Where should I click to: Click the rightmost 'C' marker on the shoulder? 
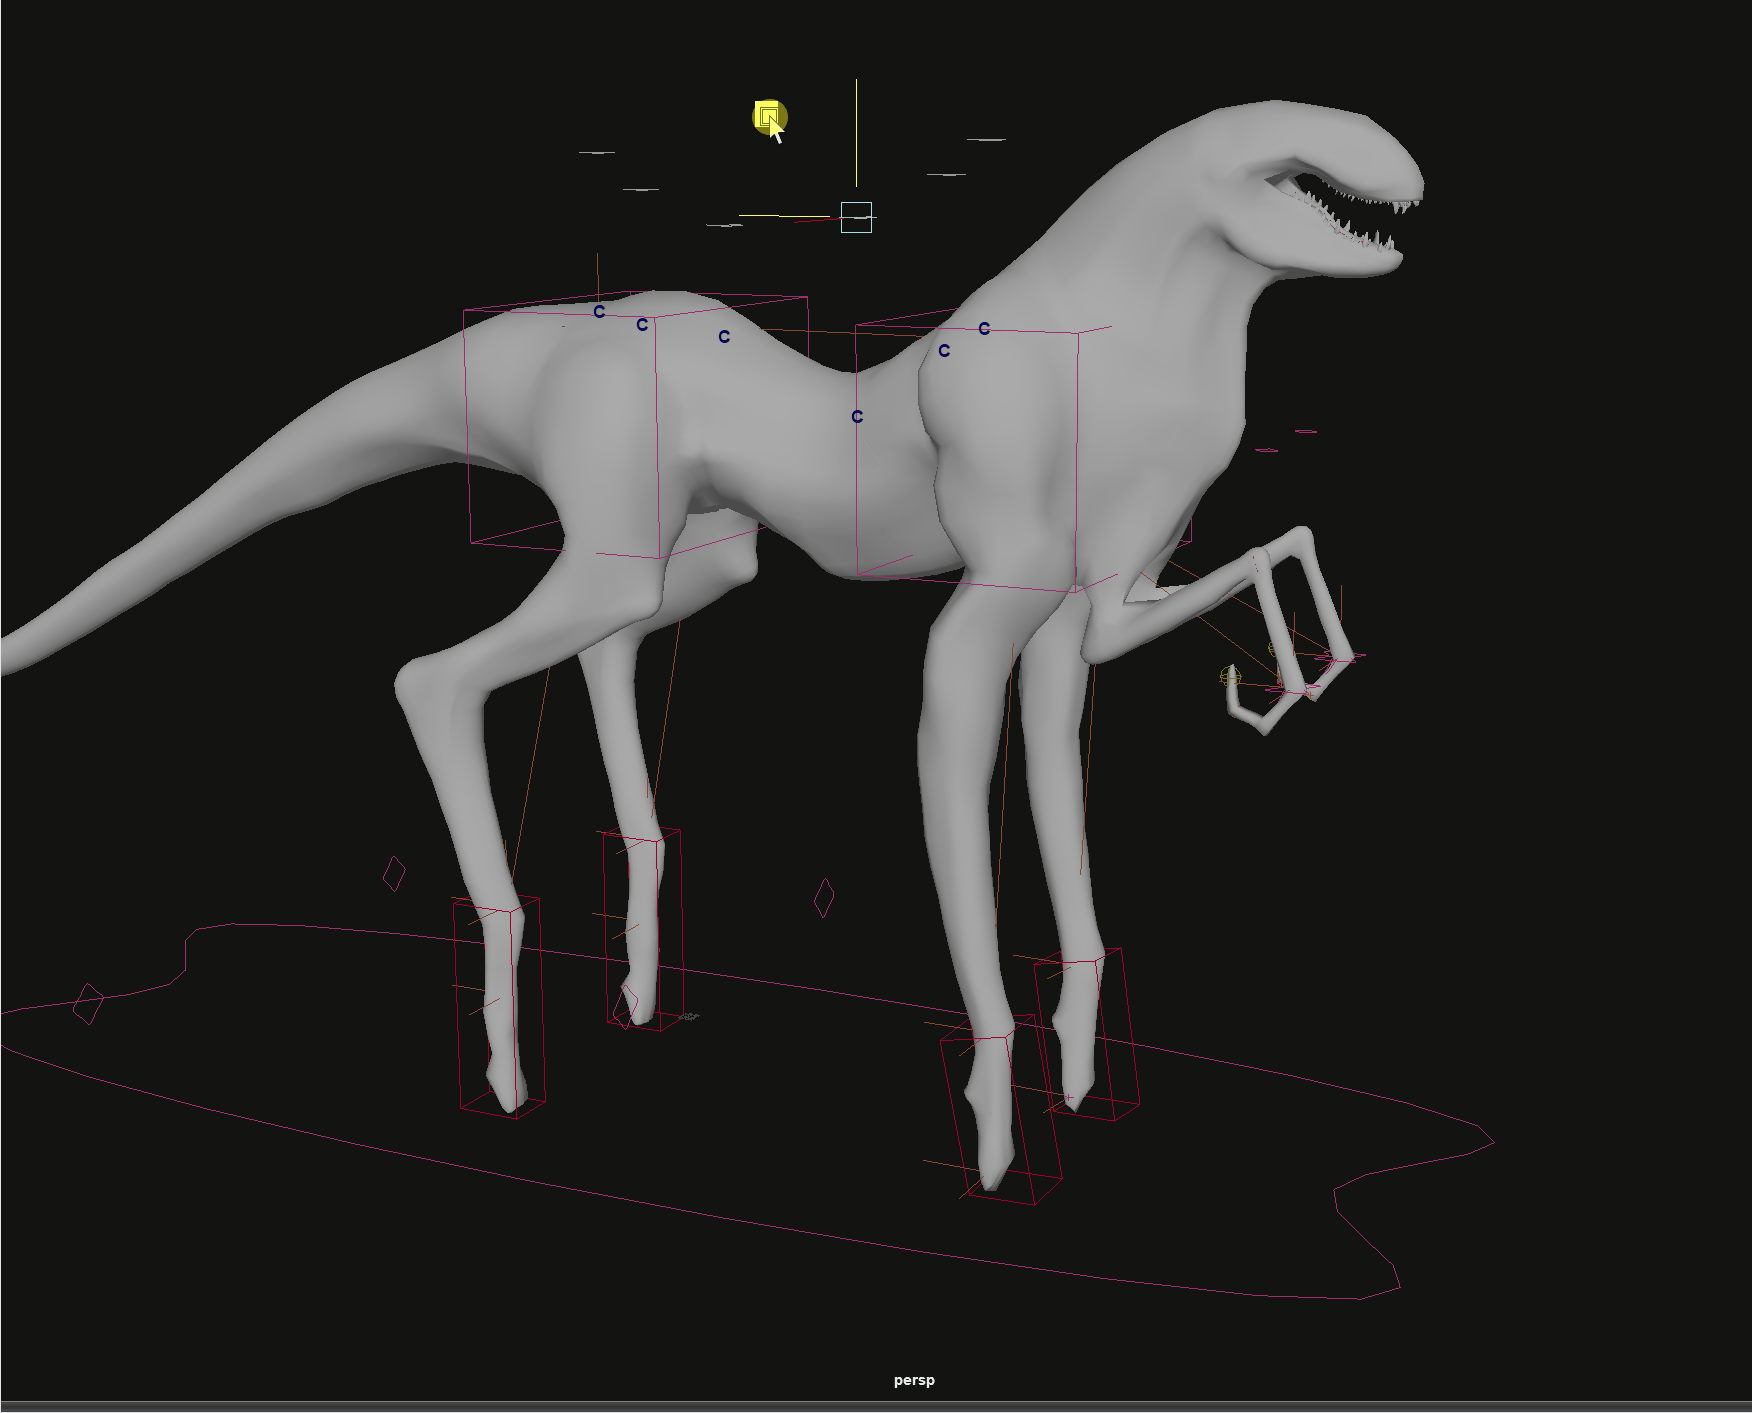984,329
